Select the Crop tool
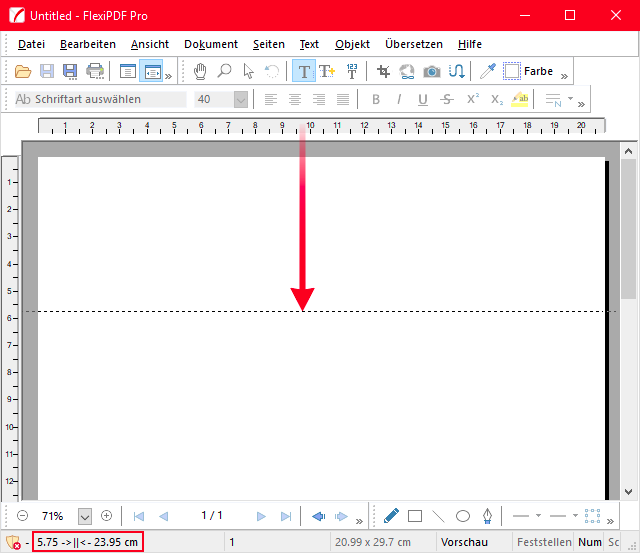The image size is (640, 553). [383, 71]
